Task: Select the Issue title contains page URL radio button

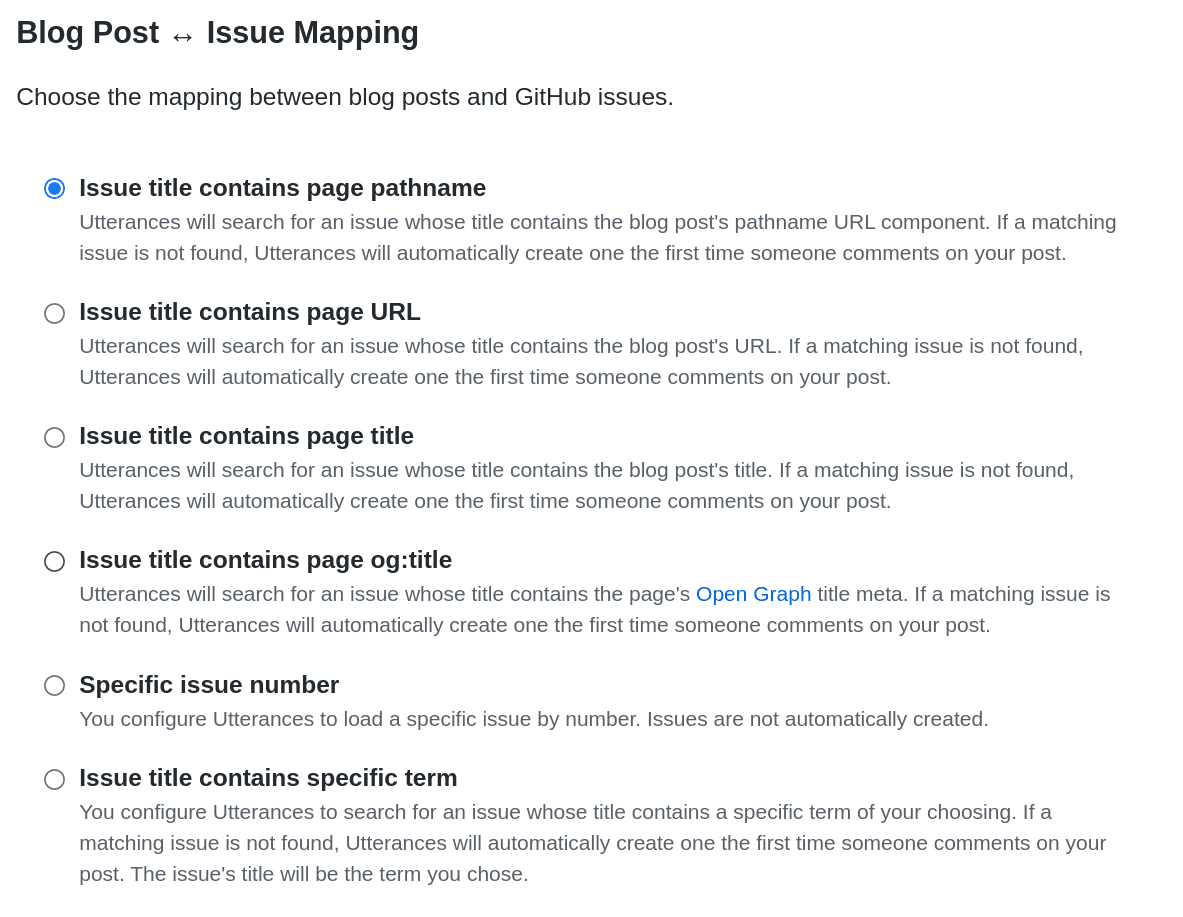Action: (54, 313)
